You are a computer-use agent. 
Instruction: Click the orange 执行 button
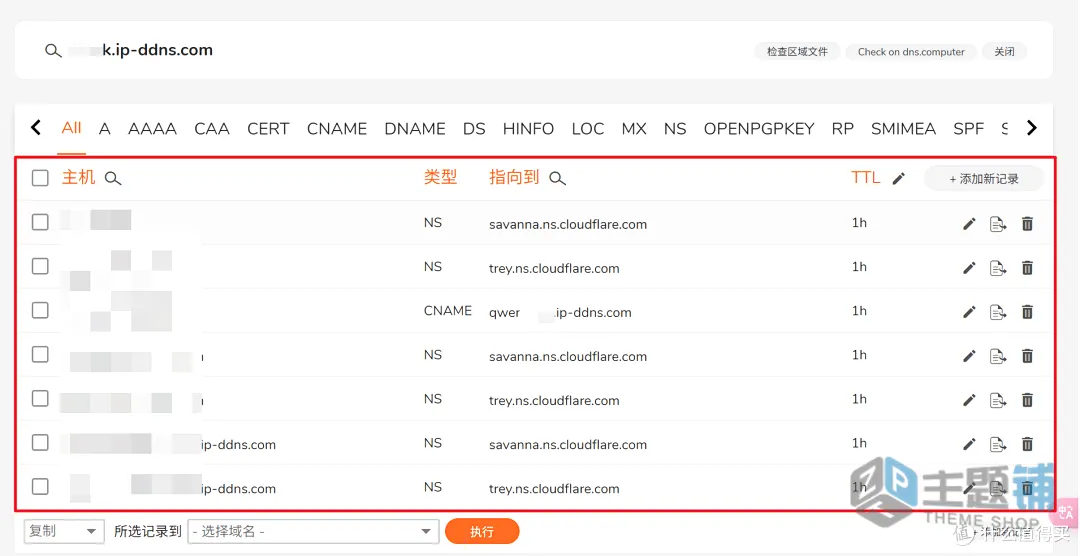tap(482, 531)
